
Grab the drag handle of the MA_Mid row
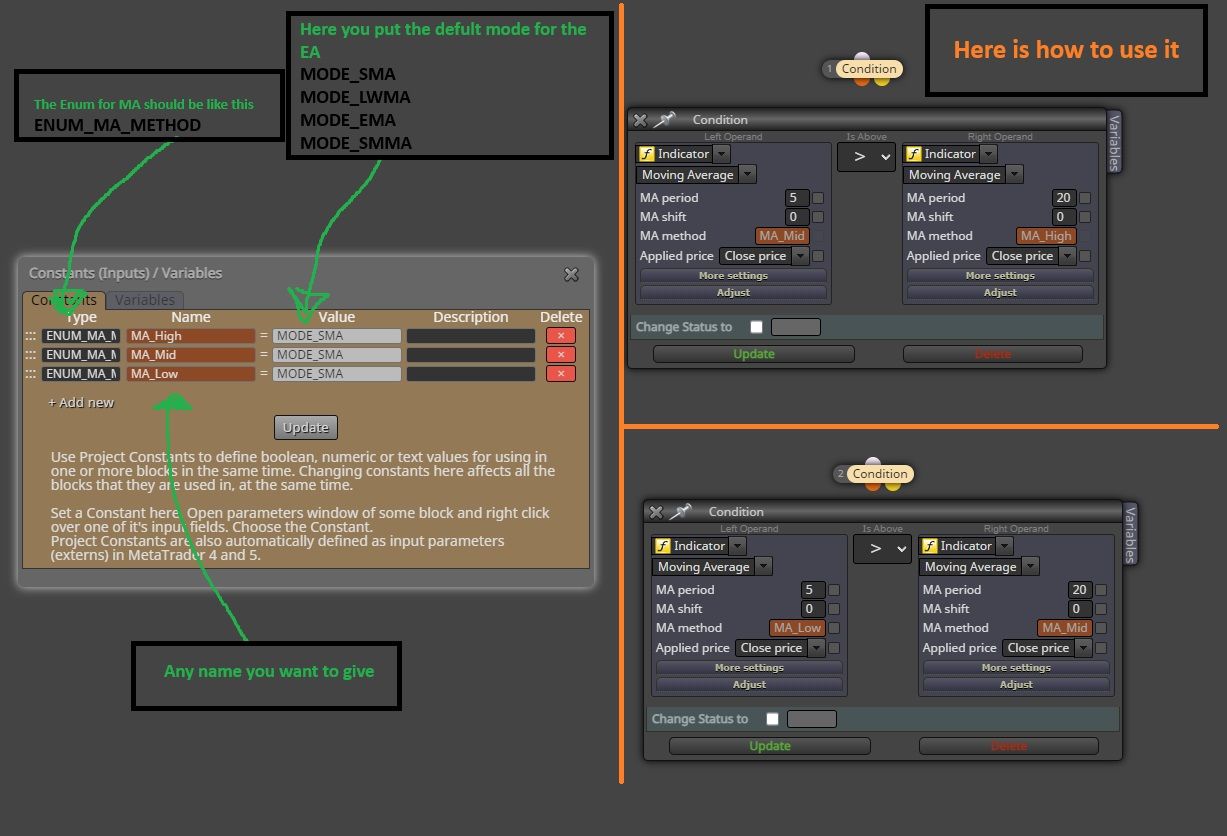click(x=31, y=355)
